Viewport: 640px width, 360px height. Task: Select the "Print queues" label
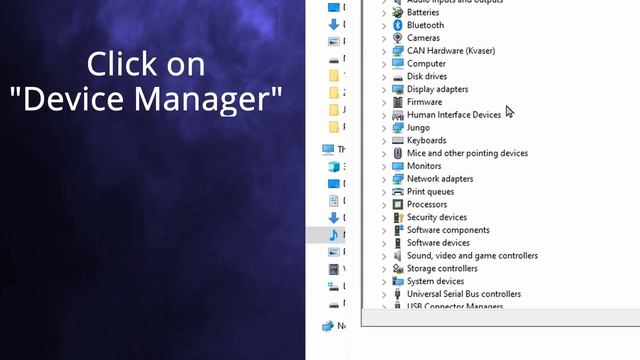[x=430, y=192]
